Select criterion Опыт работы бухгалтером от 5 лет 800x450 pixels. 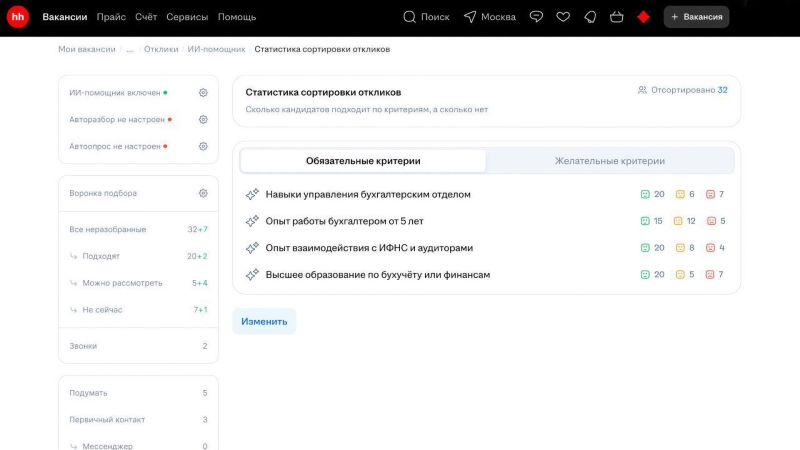tap(344, 221)
